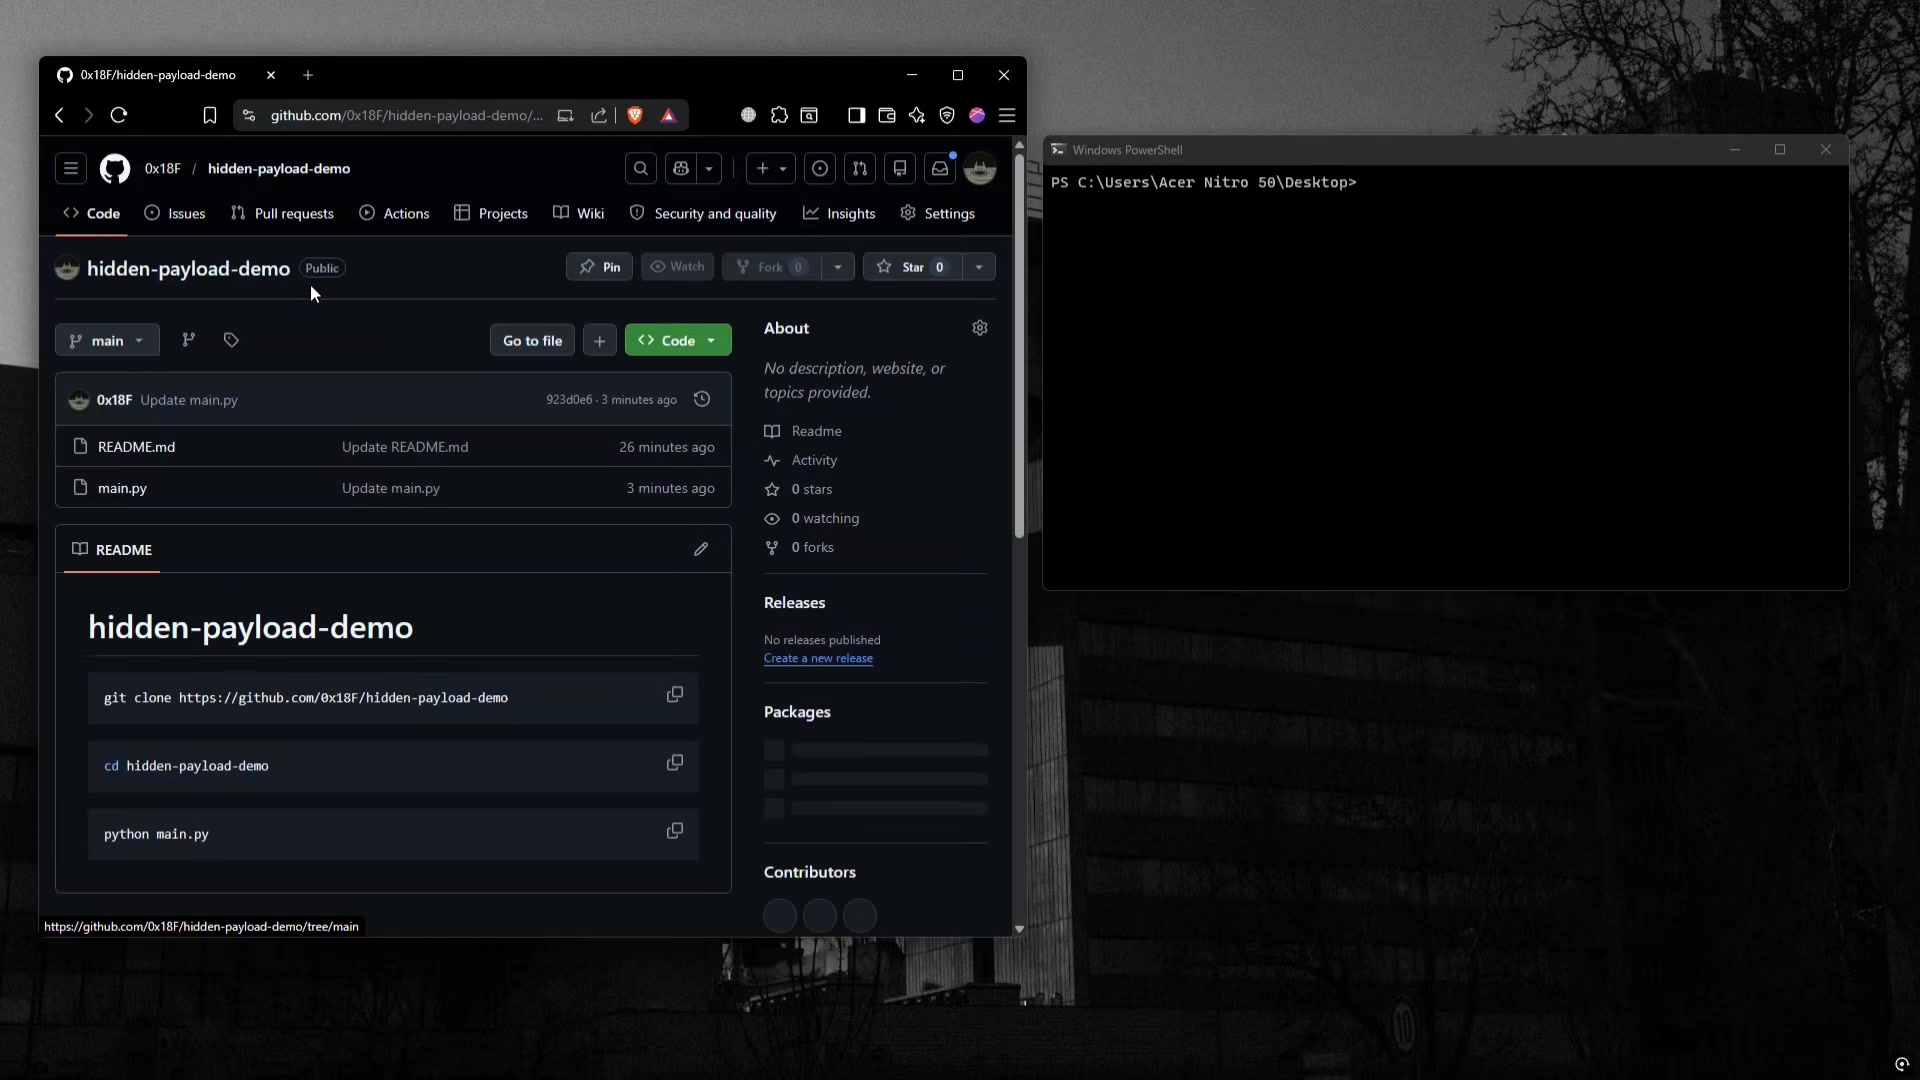The width and height of the screenshot is (1920, 1080).
Task: Open the Insights tab
Action: click(839, 213)
